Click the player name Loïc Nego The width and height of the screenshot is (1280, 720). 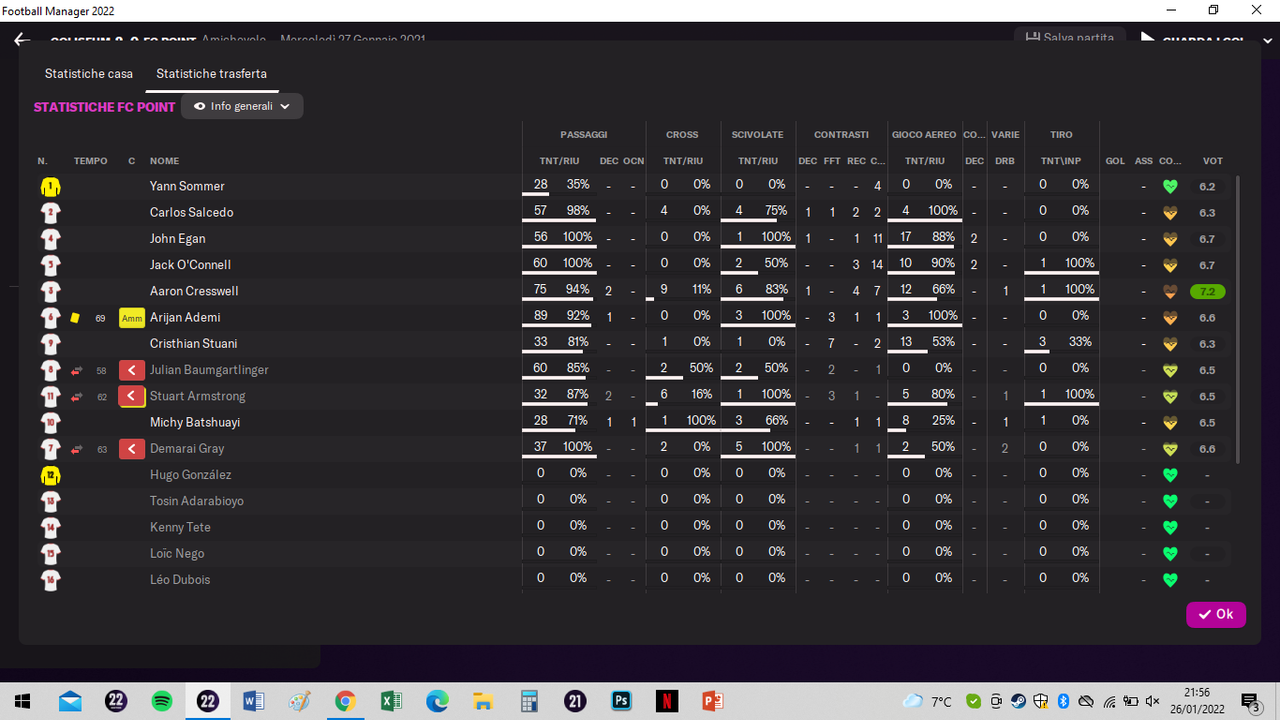pyautogui.click(x=177, y=554)
